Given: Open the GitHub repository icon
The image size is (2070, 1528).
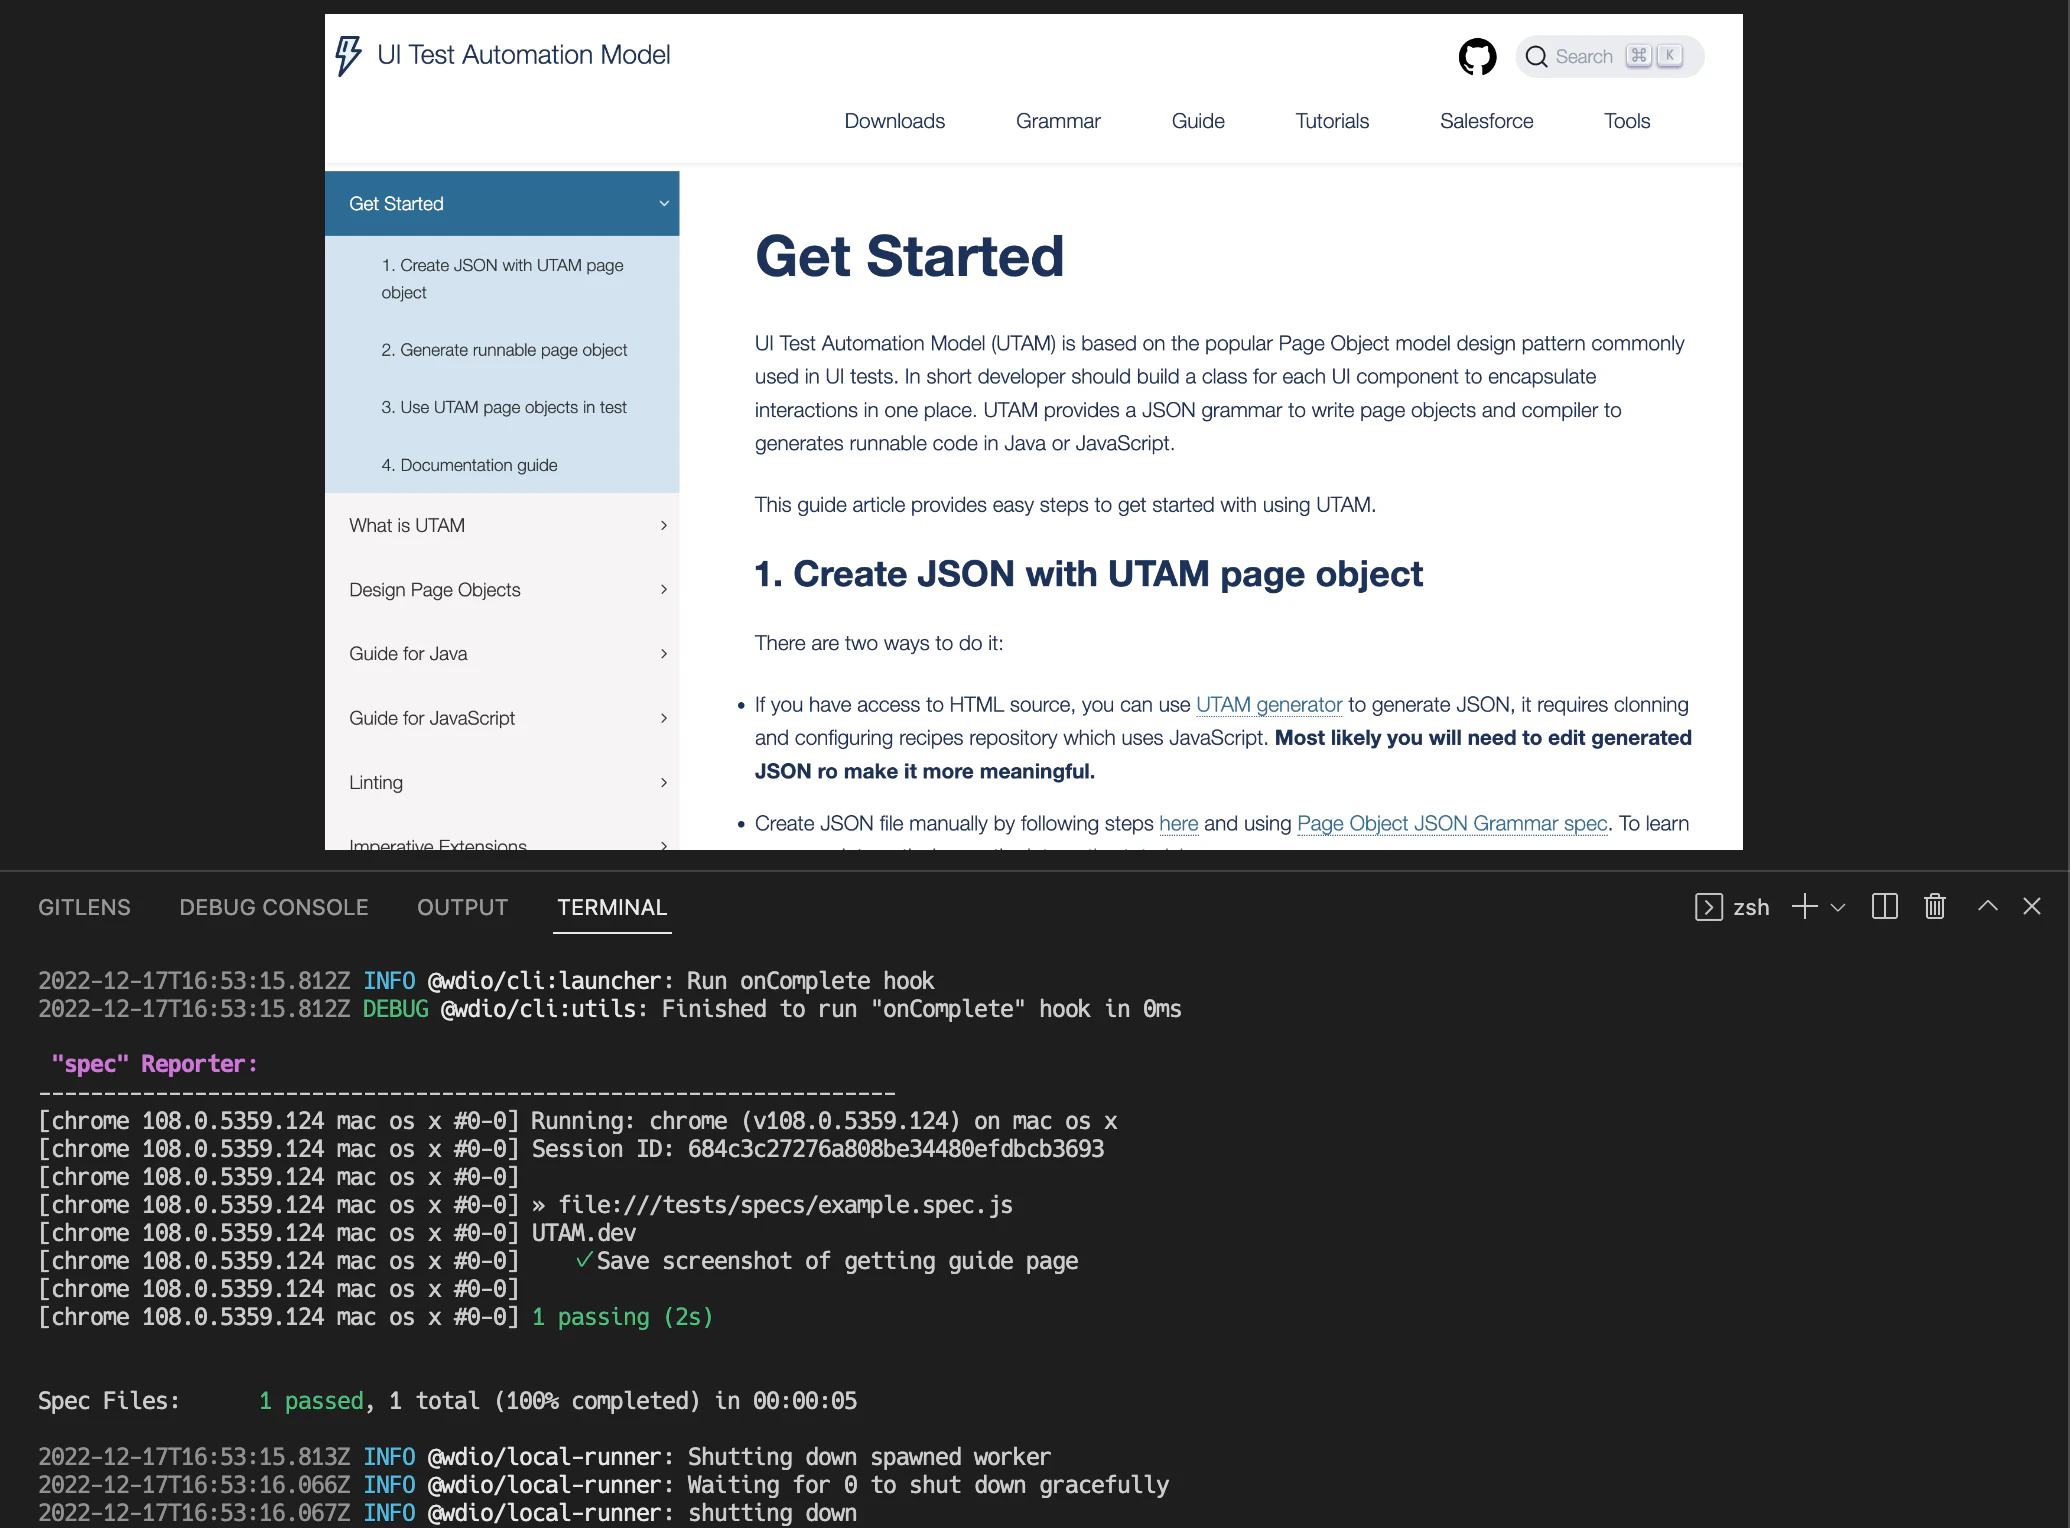Looking at the screenshot, I should point(1477,57).
